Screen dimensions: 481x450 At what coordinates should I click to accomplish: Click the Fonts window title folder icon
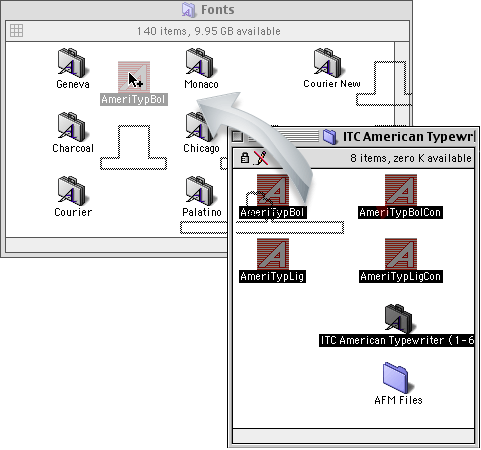pos(188,10)
